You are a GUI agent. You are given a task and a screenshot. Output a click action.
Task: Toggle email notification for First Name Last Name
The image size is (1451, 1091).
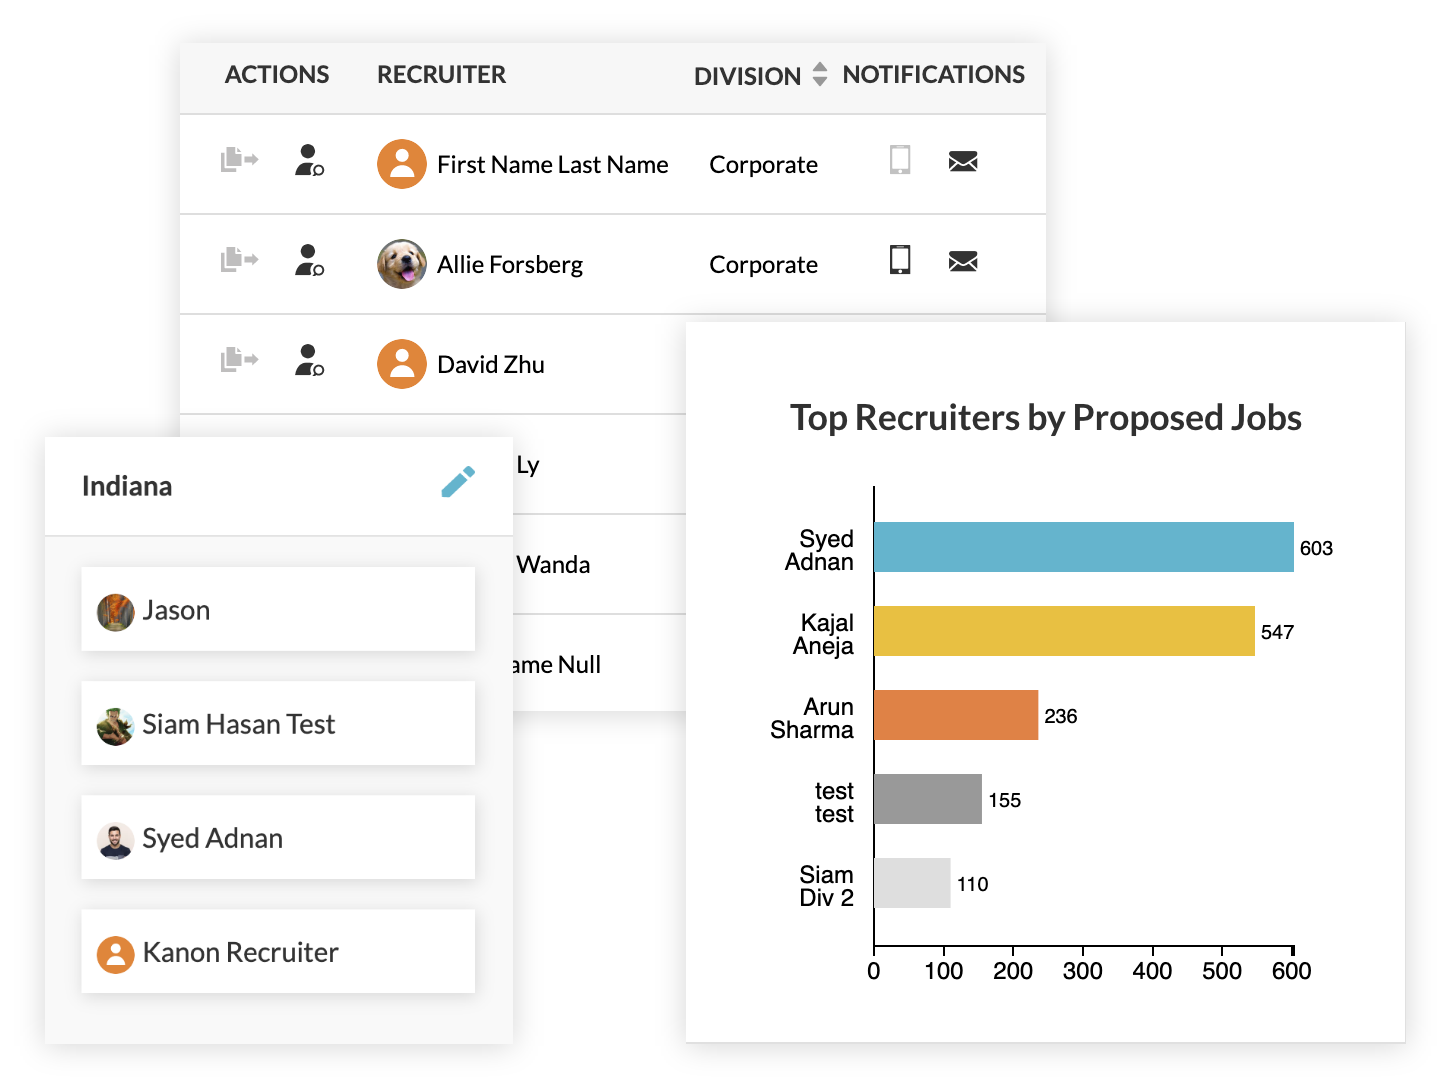pyautogui.click(x=962, y=161)
